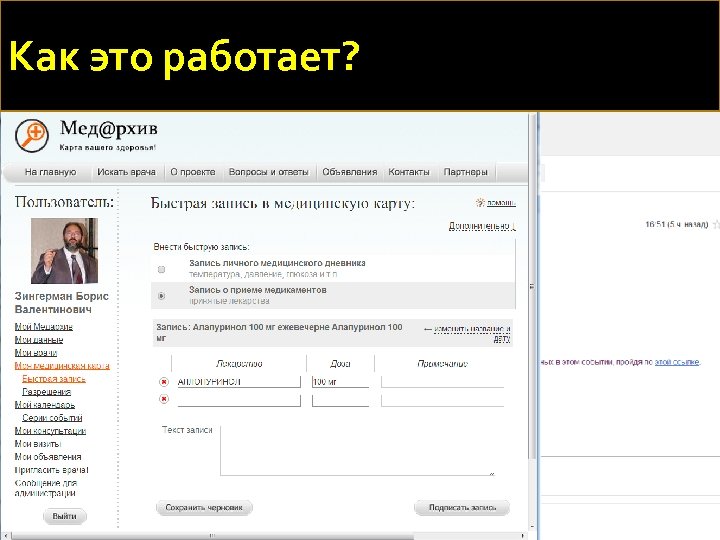This screenshot has height=540, width=720.
Task: Click the help sun icon near помощь
Action: [x=480, y=202]
